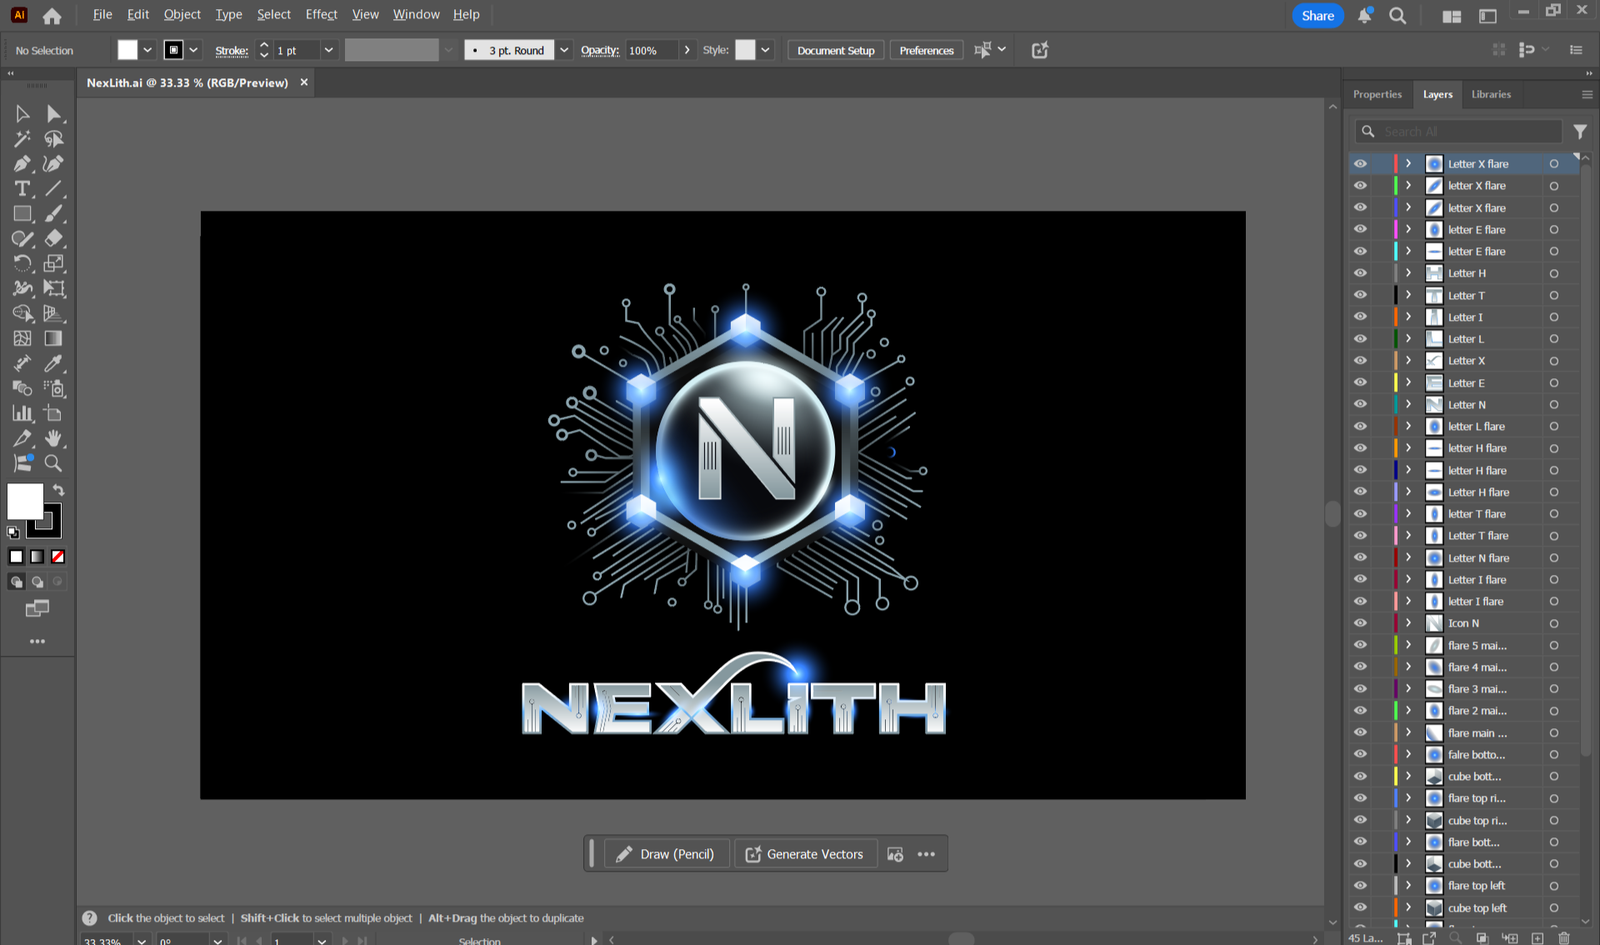Expand the Letter E layer group

click(1408, 383)
